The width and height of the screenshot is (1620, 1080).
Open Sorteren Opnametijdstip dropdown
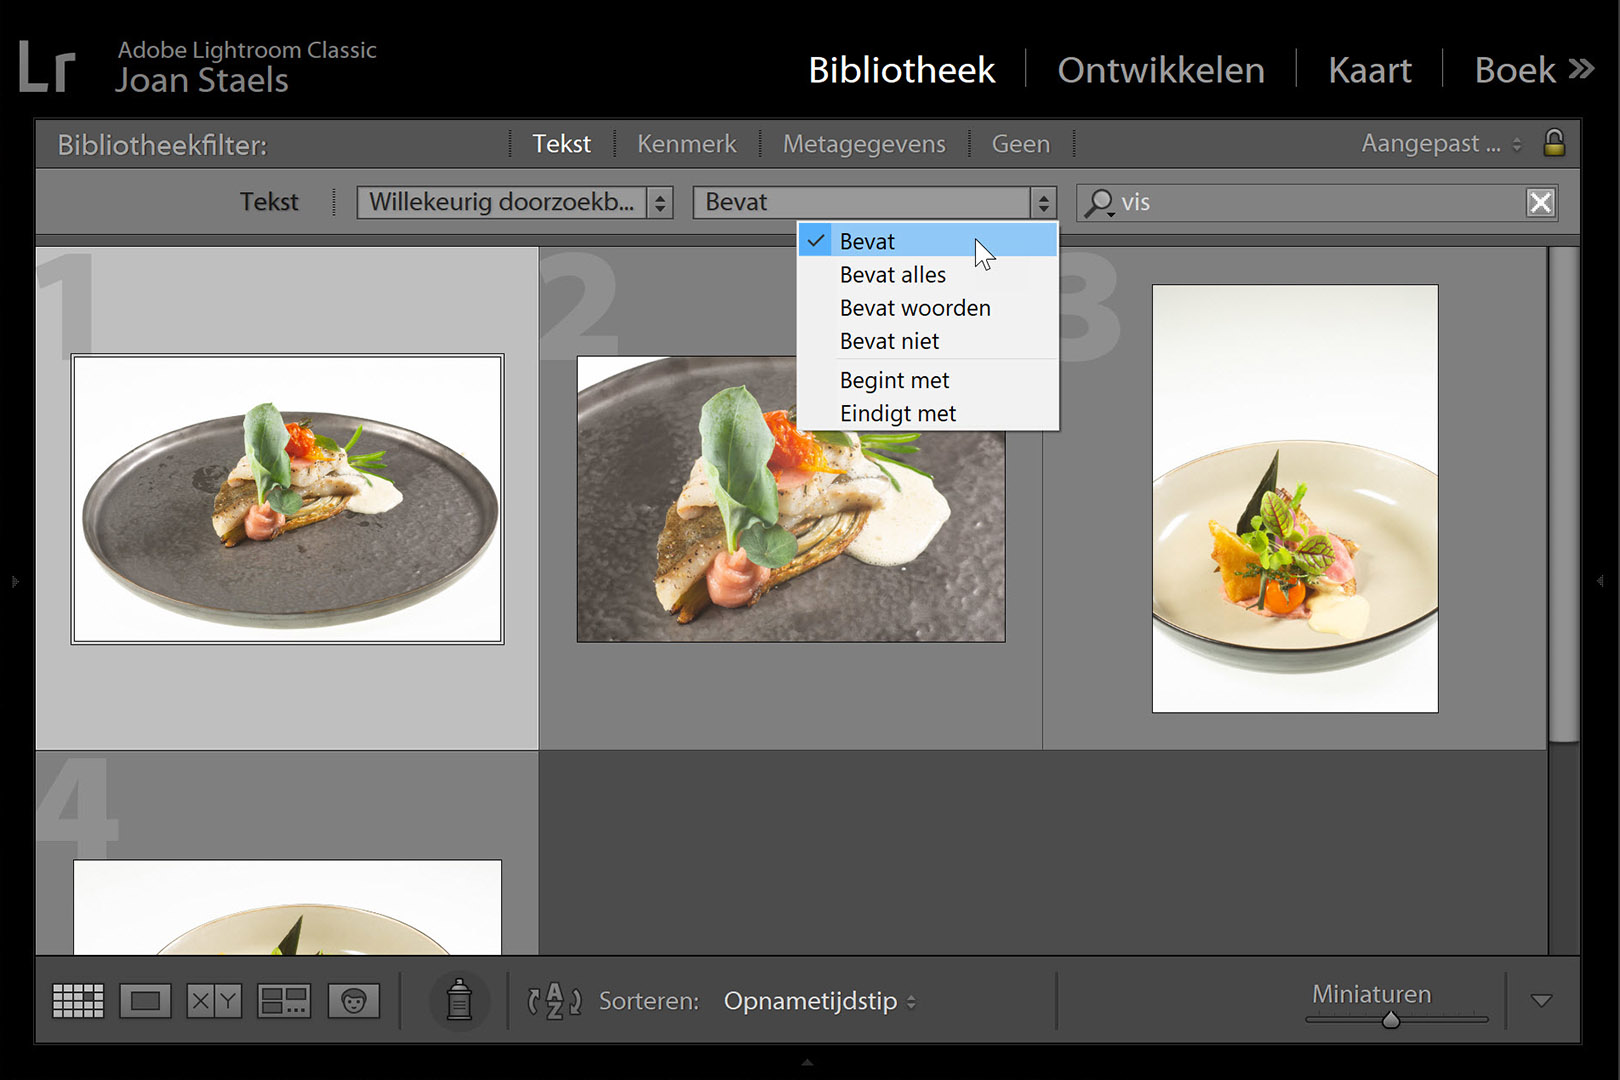coord(820,1001)
